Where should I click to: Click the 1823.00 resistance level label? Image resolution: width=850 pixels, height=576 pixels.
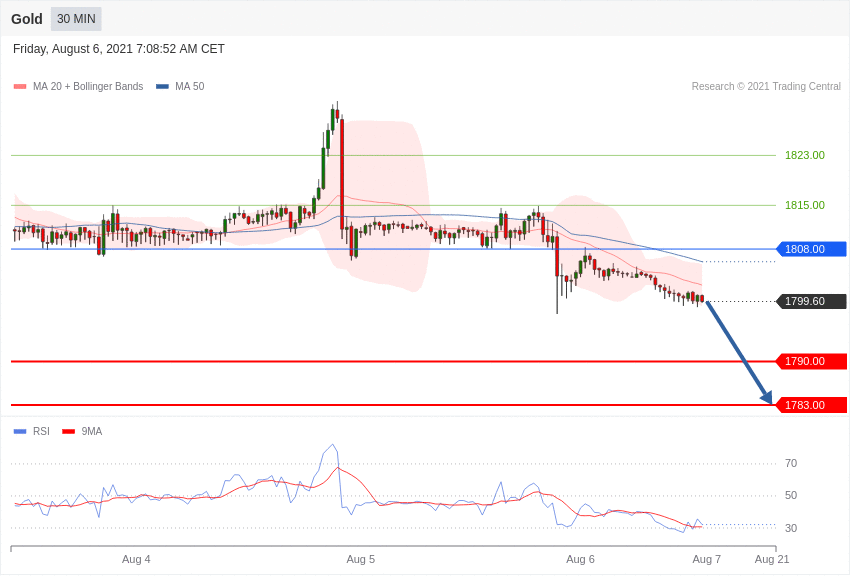point(804,156)
